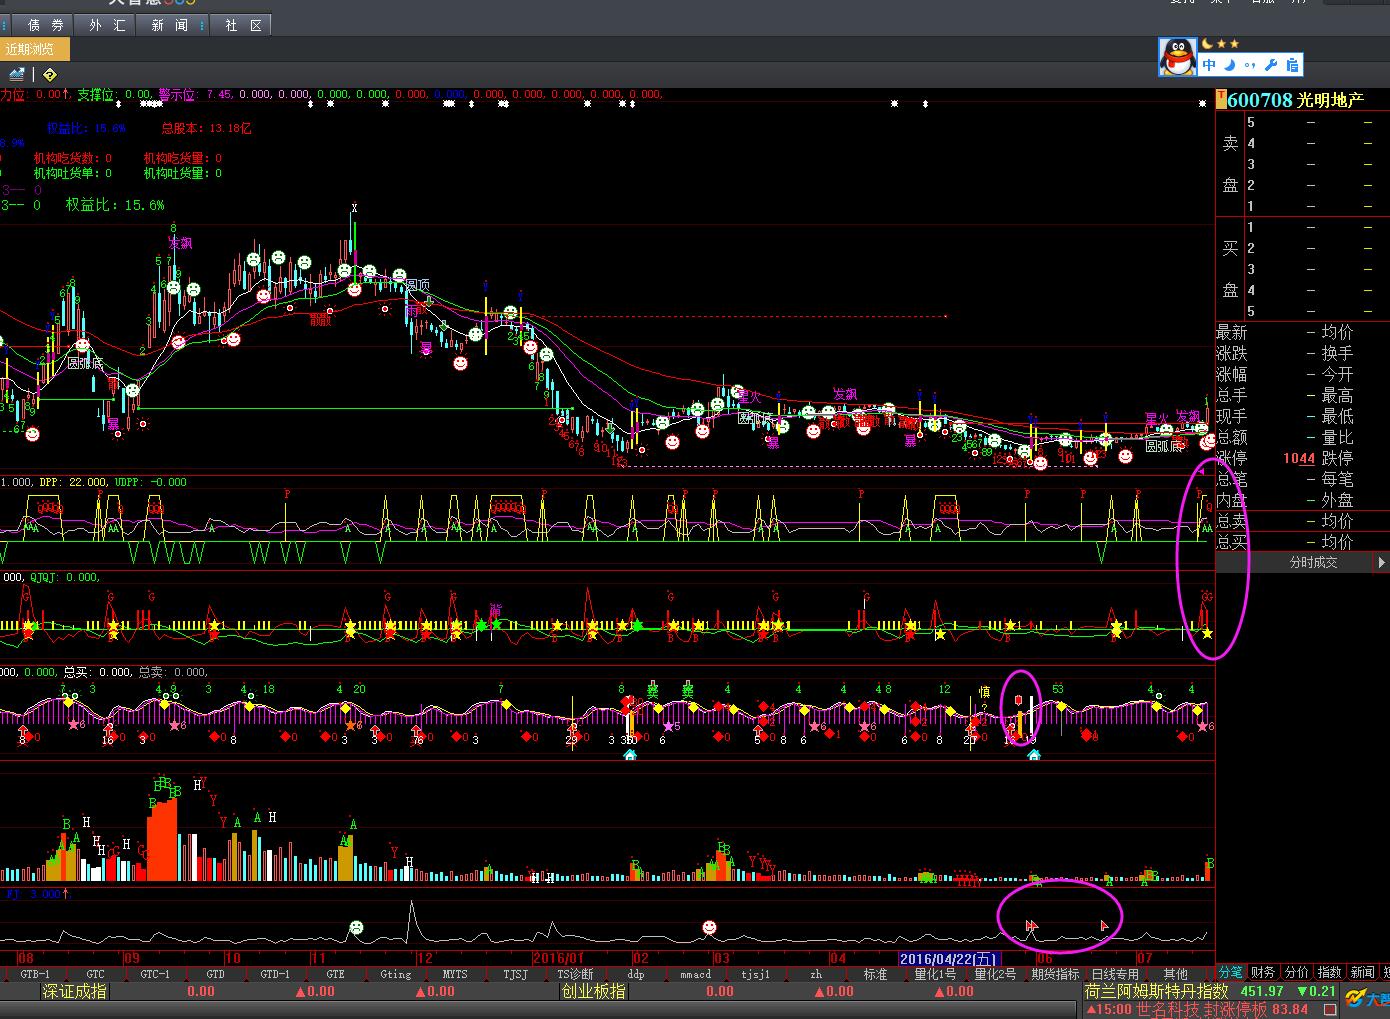1390x1019 pixels.
Task: Select the 指数 side panel tab
Action: (1329, 972)
